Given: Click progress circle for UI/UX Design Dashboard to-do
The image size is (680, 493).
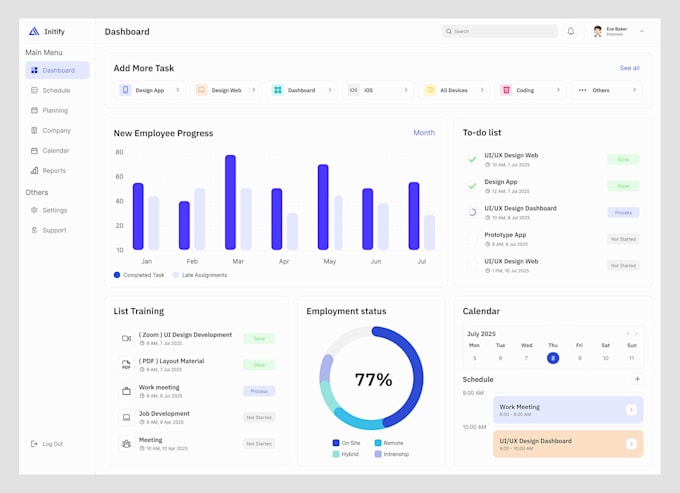Looking at the screenshot, I should click(x=472, y=212).
